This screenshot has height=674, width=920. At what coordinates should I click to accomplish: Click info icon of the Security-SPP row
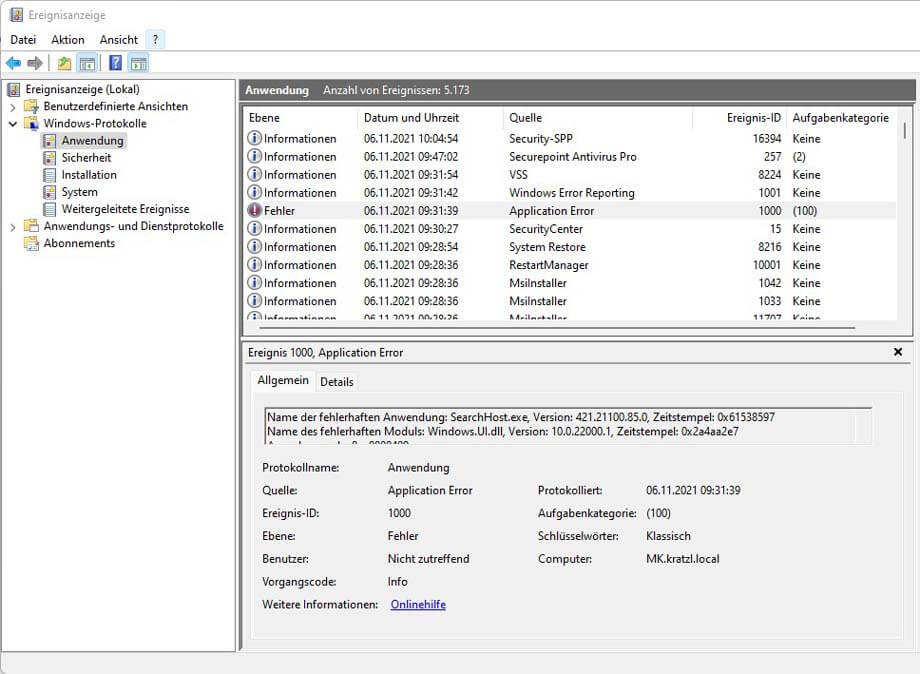tap(254, 138)
